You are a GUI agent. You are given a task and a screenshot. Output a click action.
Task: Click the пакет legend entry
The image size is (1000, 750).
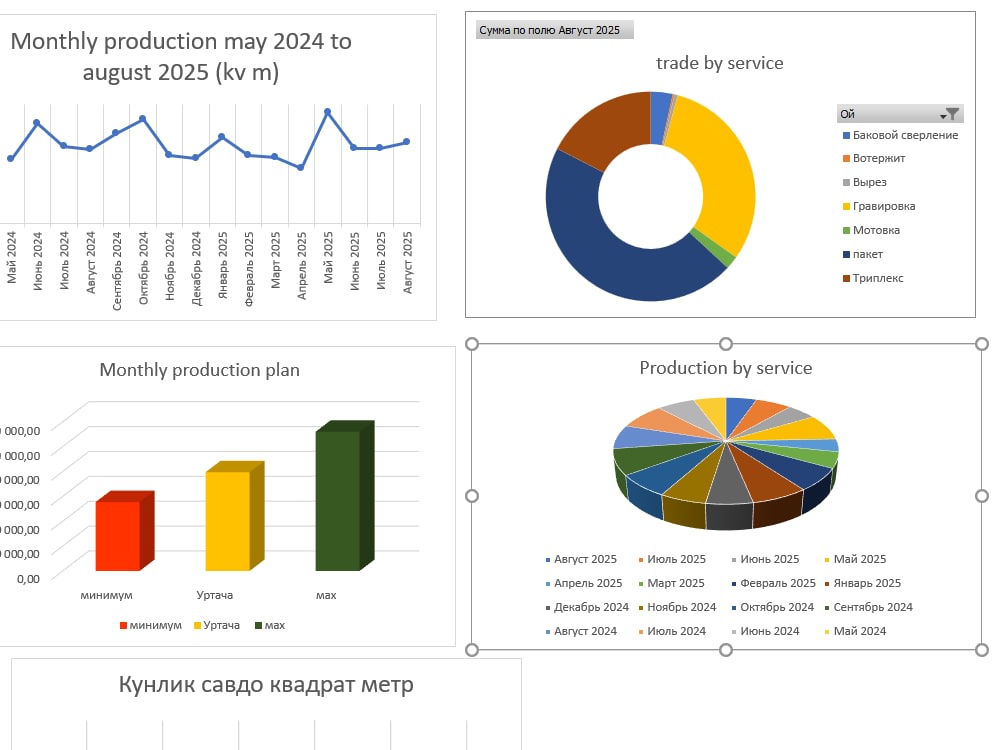pos(863,254)
